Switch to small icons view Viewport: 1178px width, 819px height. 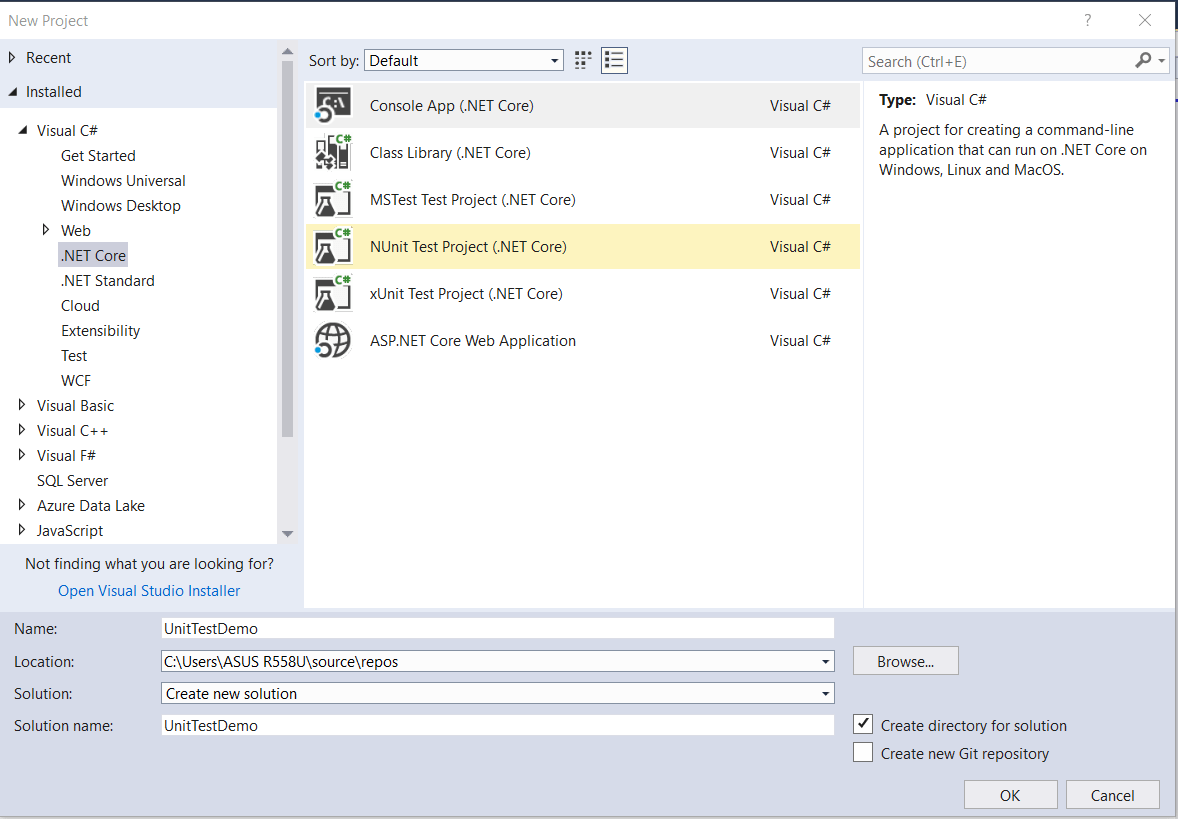pos(583,60)
